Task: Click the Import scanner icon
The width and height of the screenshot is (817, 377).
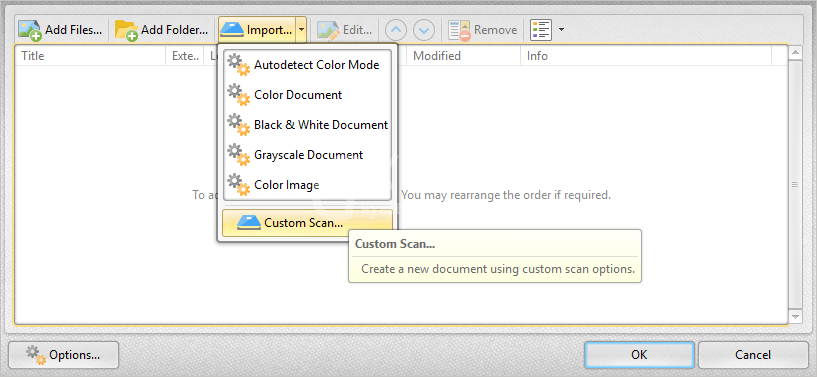Action: (232, 30)
